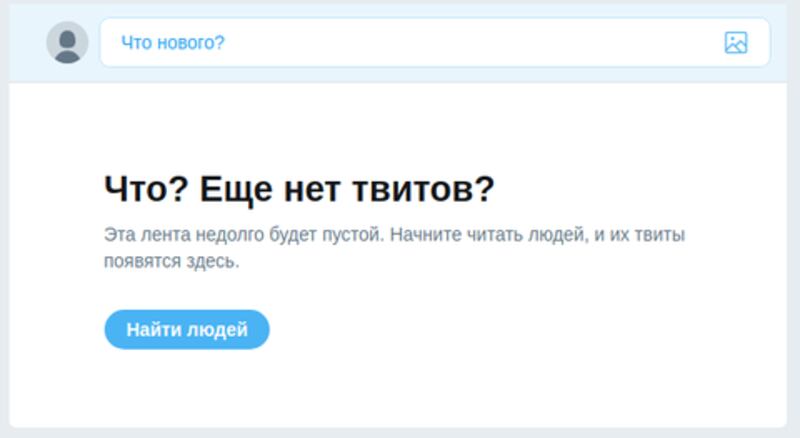Click the heading "Что? Еще нет твитов?"
Viewport: 800px width, 438px height.
299,188
